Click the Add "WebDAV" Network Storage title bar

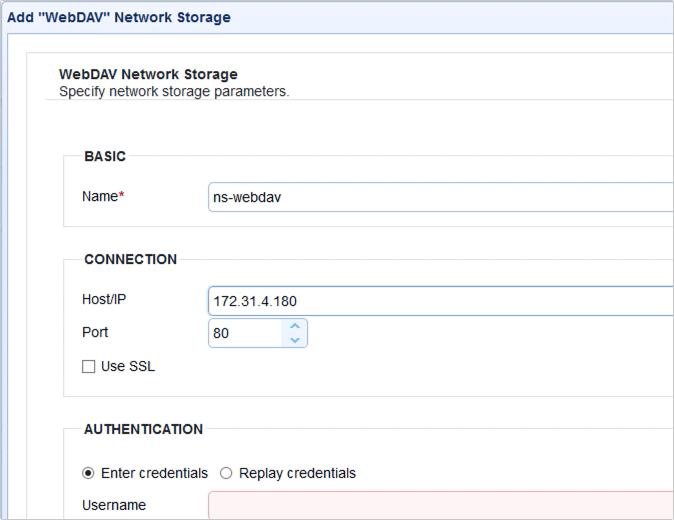point(119,17)
